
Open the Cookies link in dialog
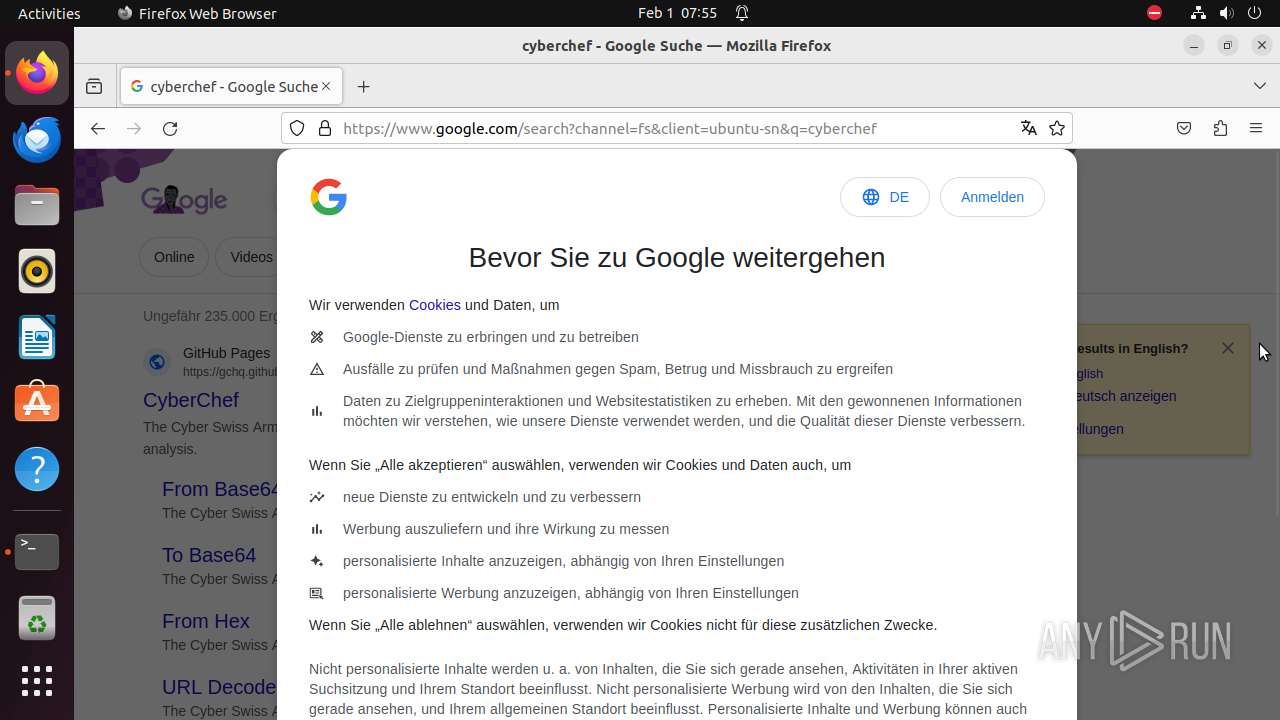click(435, 305)
